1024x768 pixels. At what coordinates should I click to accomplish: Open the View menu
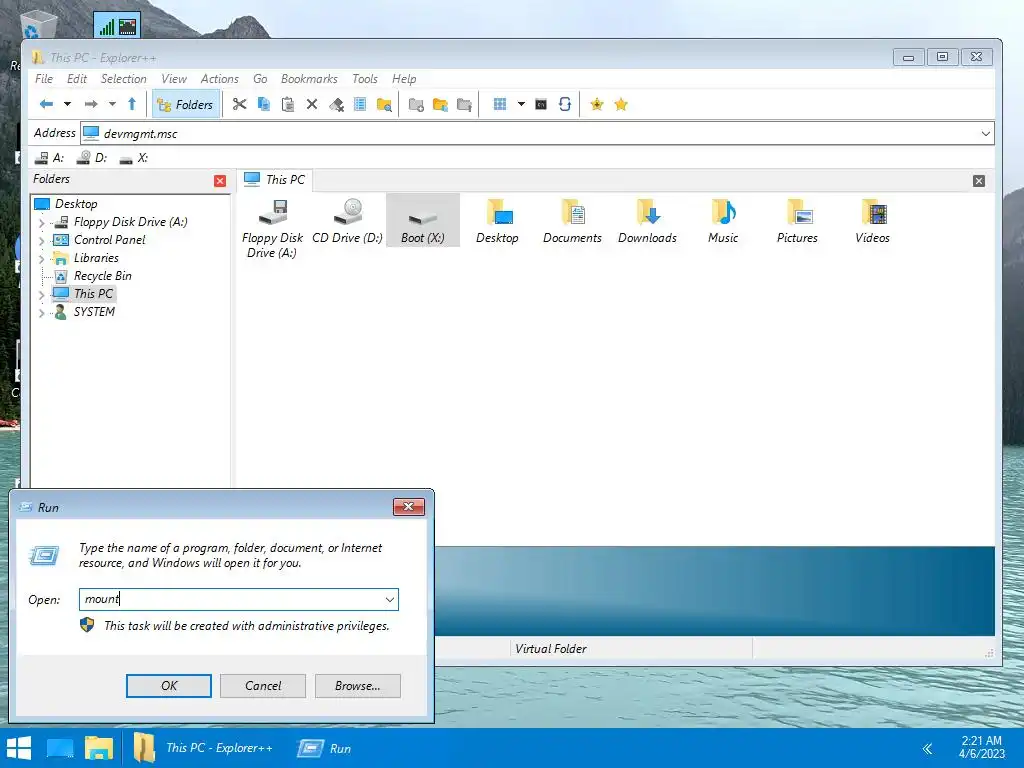click(x=174, y=79)
